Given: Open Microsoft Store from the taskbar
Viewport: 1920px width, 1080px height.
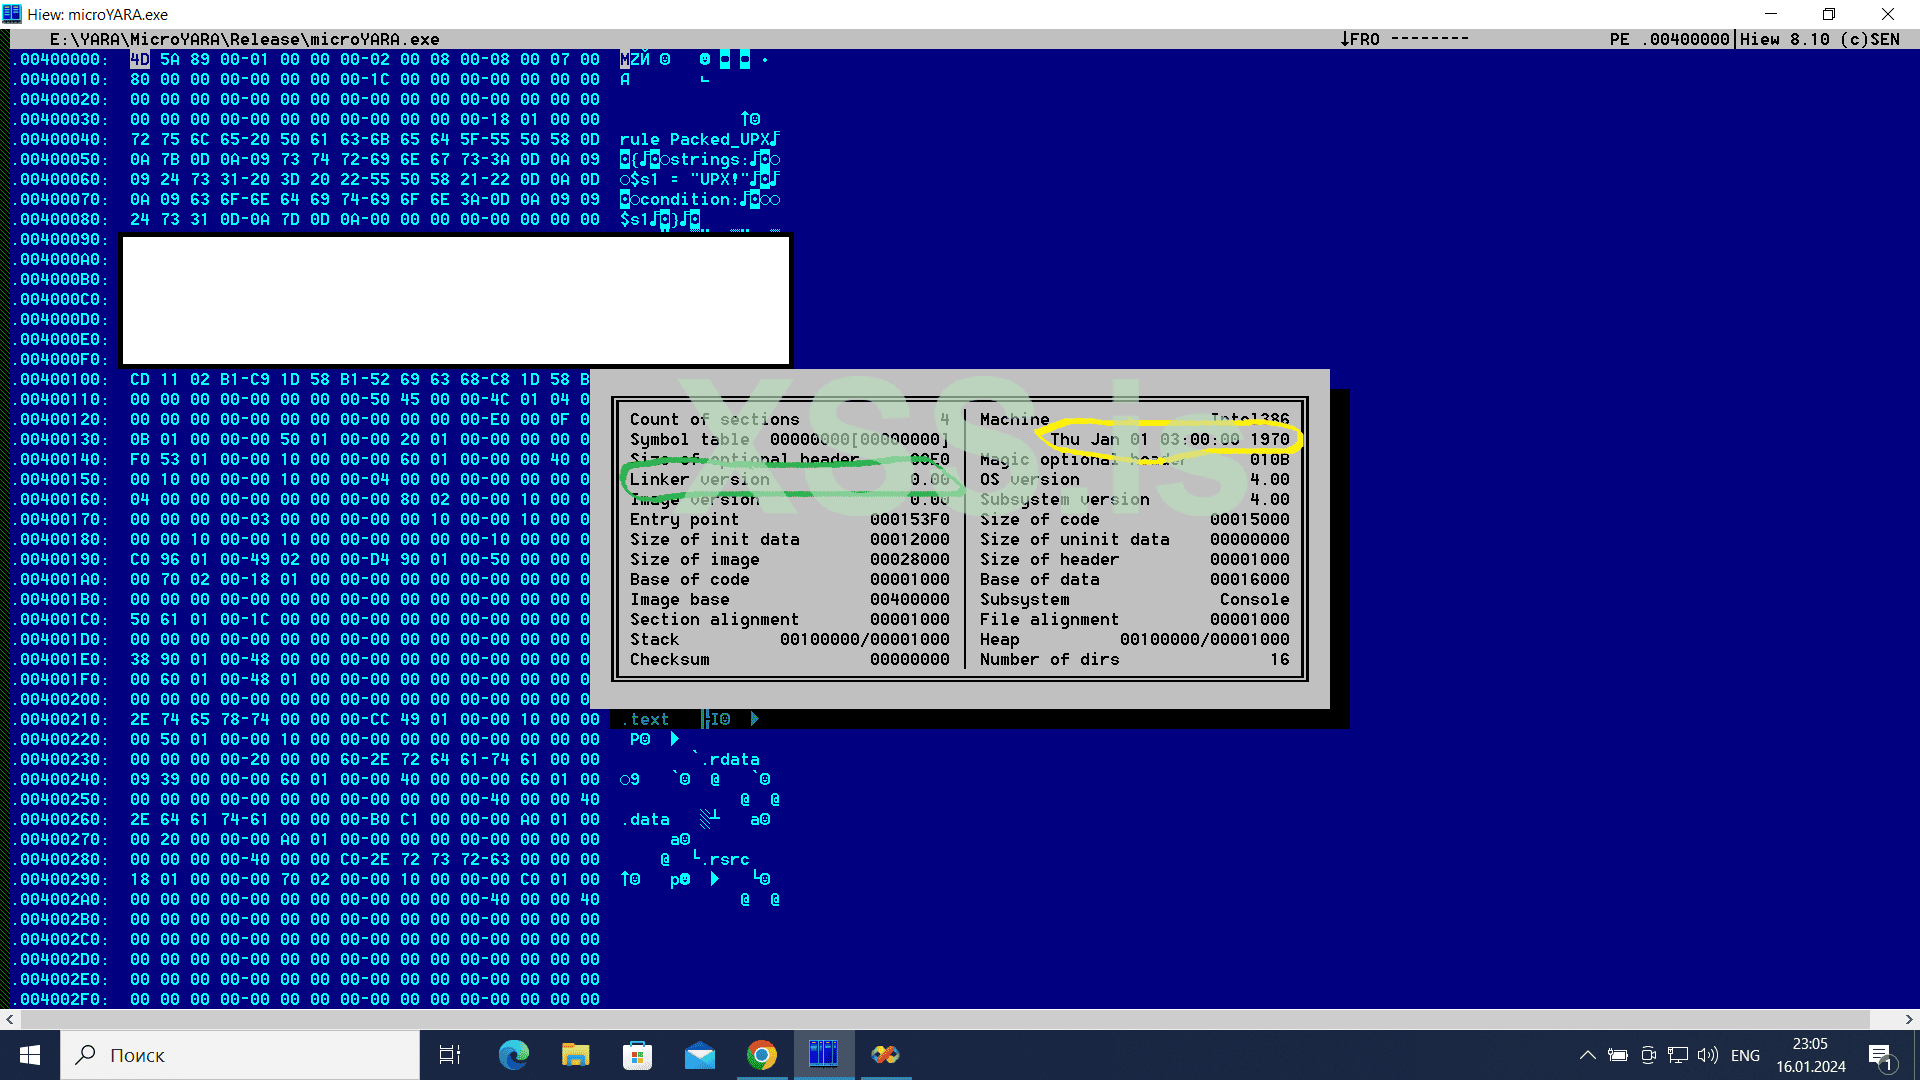Looking at the screenshot, I should [637, 1055].
